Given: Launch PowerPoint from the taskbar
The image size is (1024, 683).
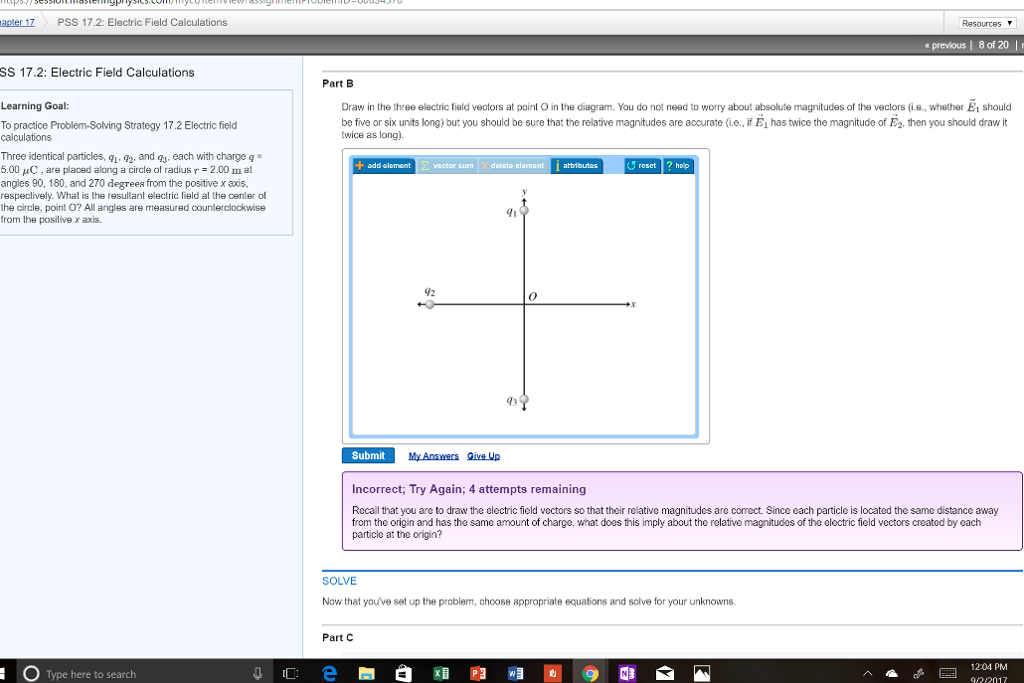Looking at the screenshot, I should [x=477, y=672].
